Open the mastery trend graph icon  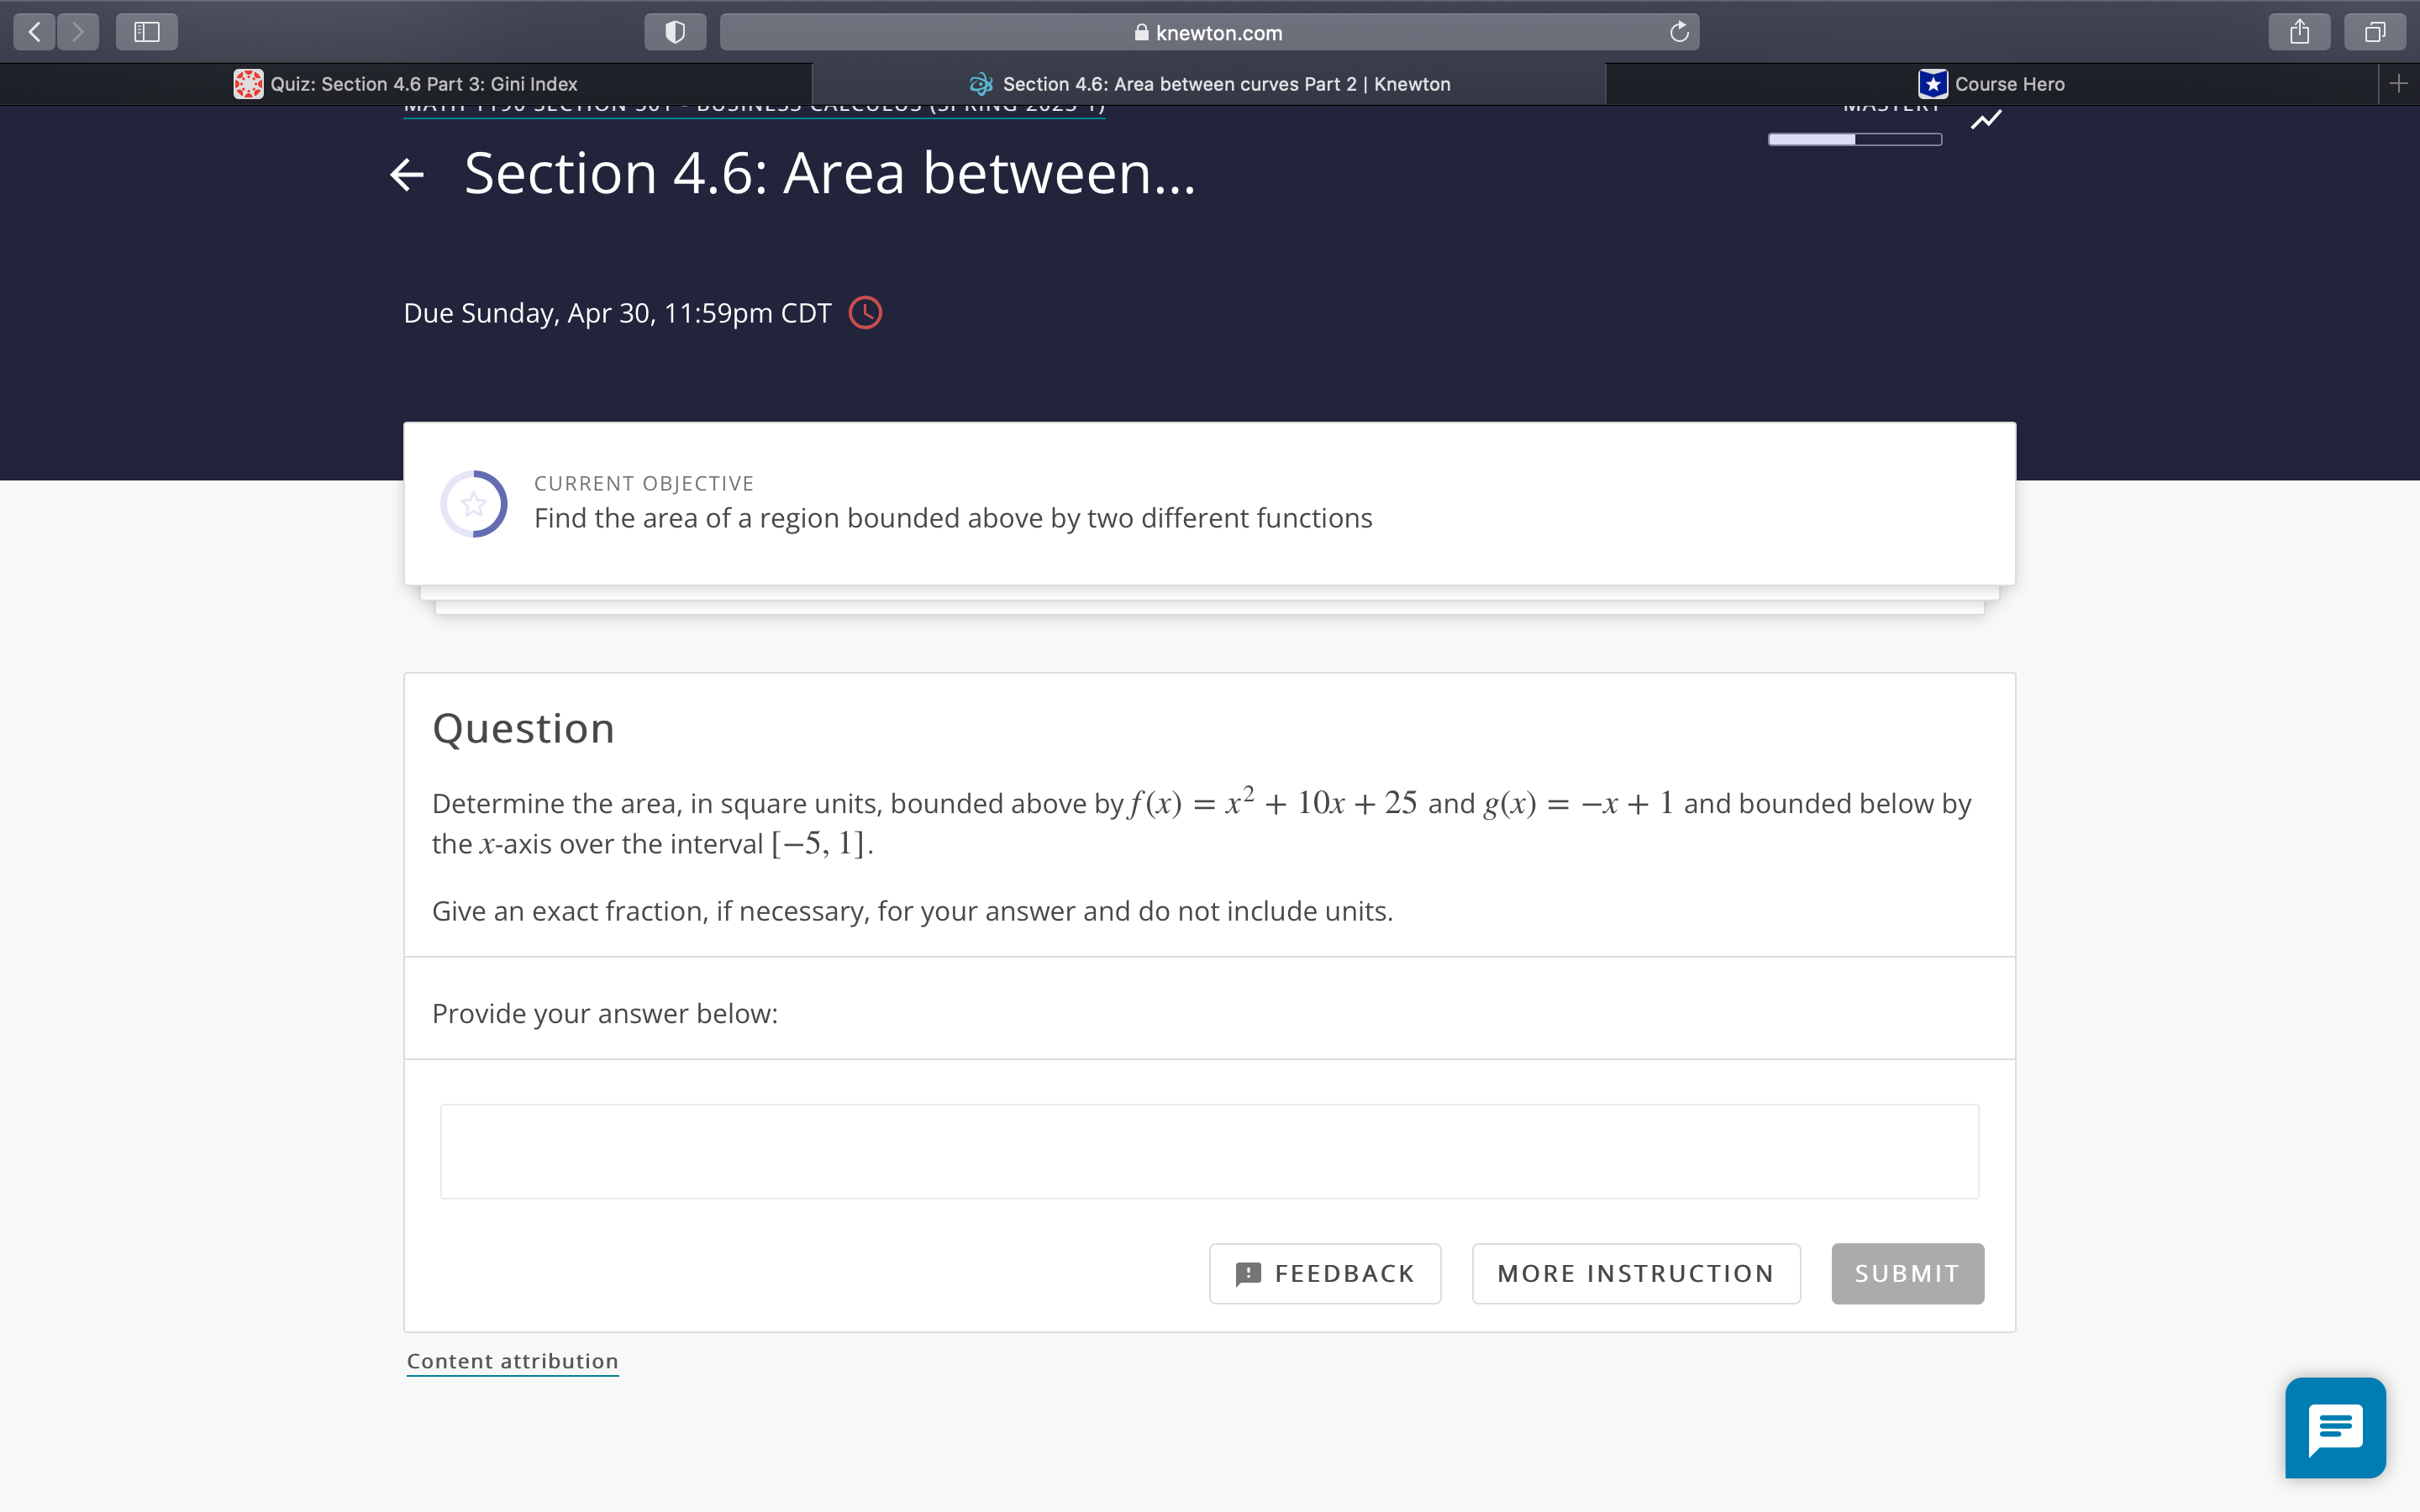pos(1986,120)
